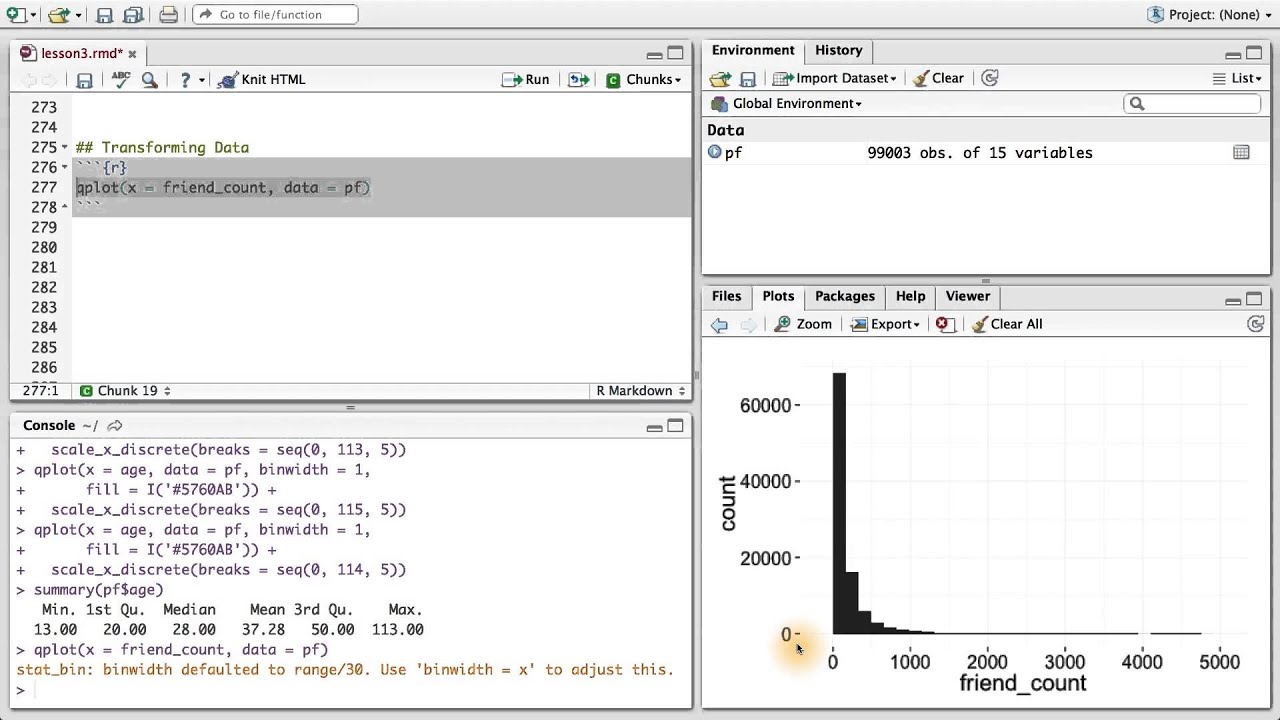Switch to the History tab
The width and height of the screenshot is (1280, 720).
(838, 50)
